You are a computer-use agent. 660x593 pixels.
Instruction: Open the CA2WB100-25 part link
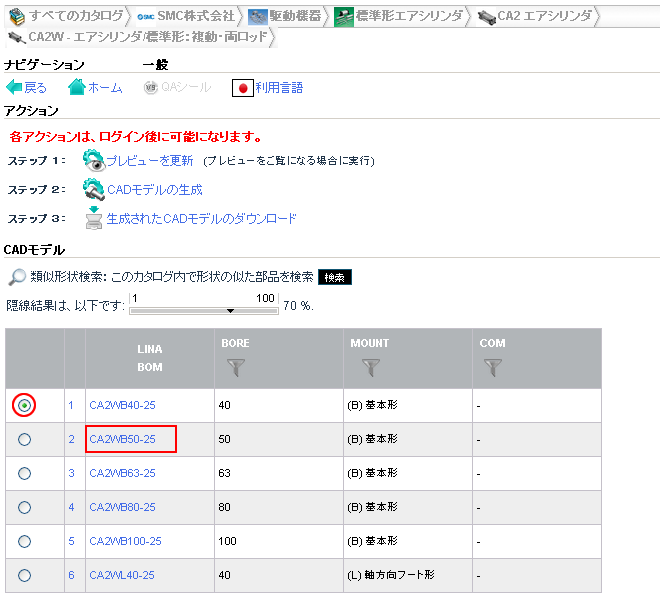[x=125, y=541]
